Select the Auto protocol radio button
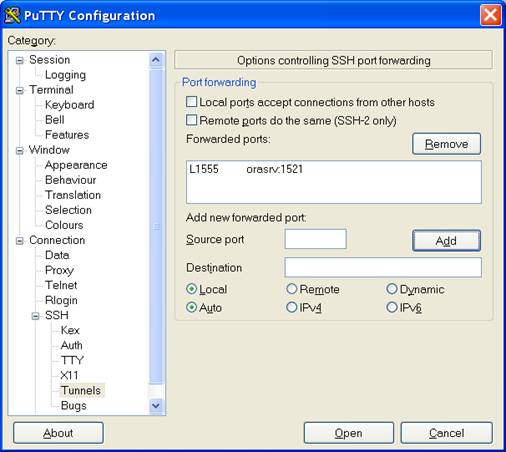The height and width of the screenshot is (452, 506). click(191, 307)
